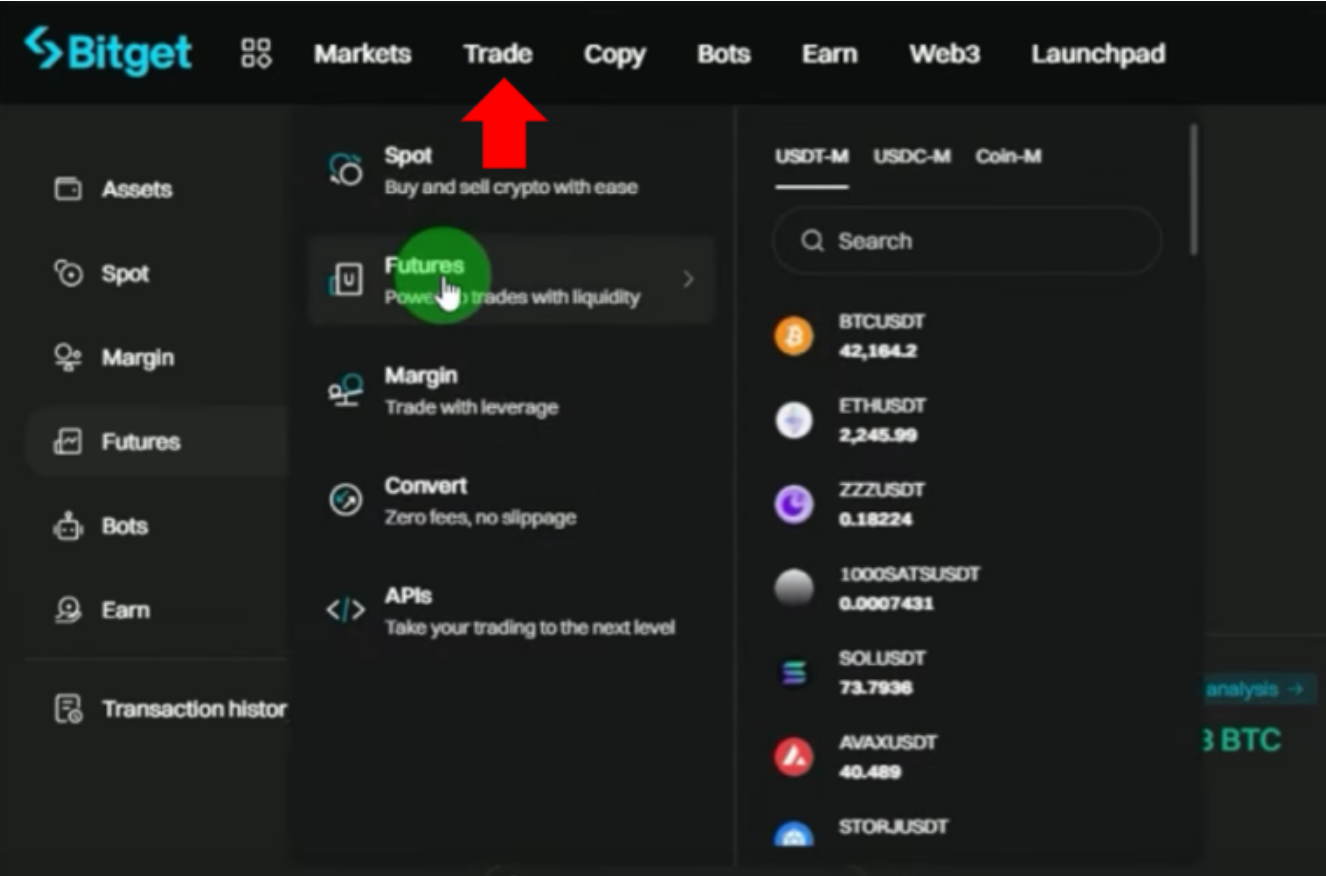The width and height of the screenshot is (1326, 876).
Task: Click the search magnifier icon
Action: (813, 241)
